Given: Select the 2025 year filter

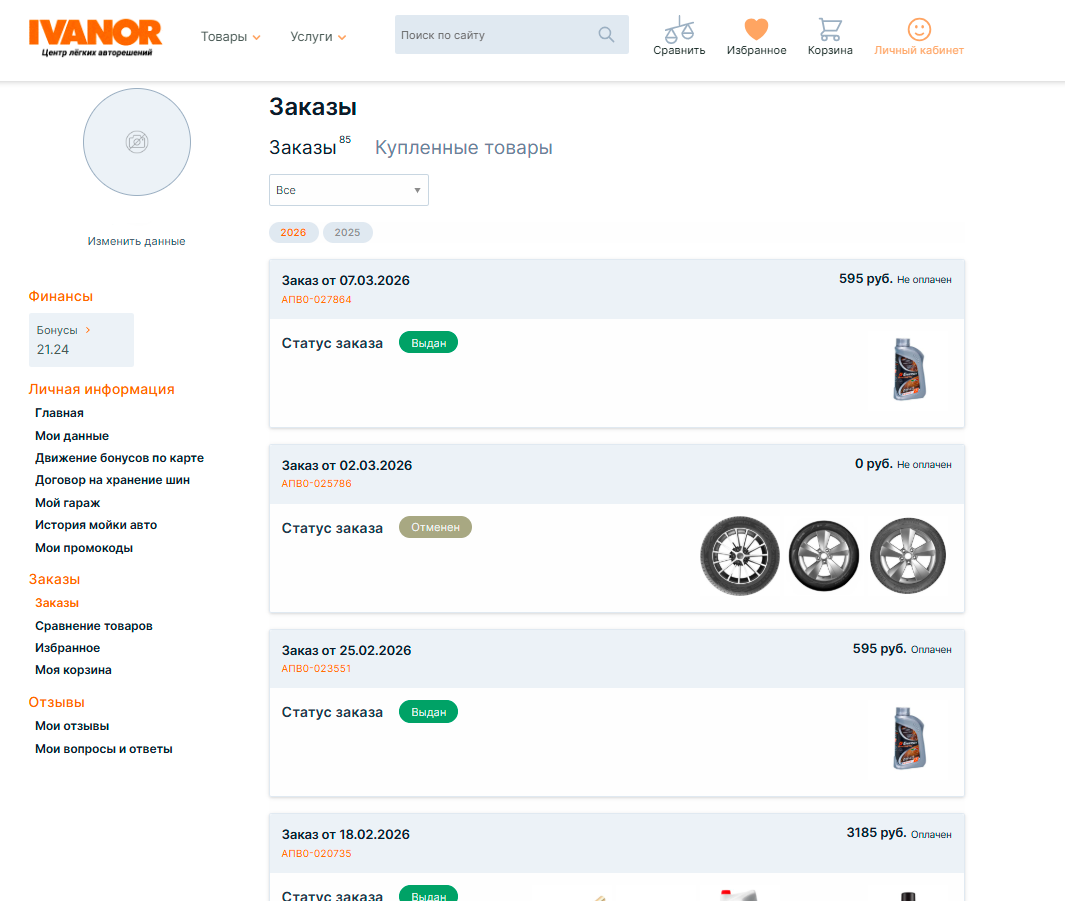Looking at the screenshot, I should coord(347,233).
